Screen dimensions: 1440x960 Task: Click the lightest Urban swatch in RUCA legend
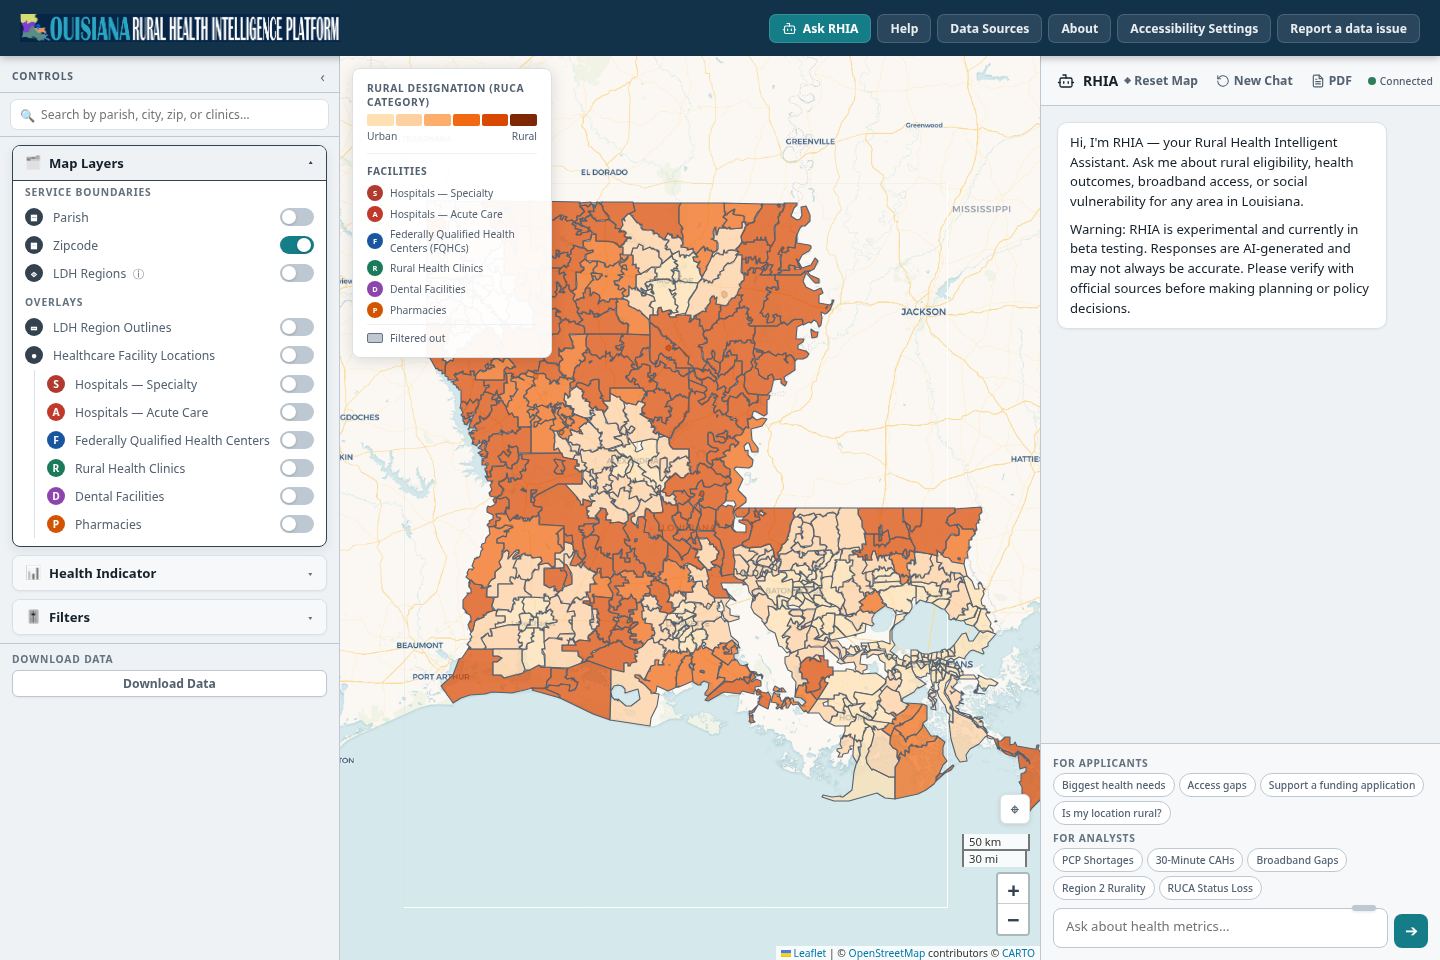380,120
